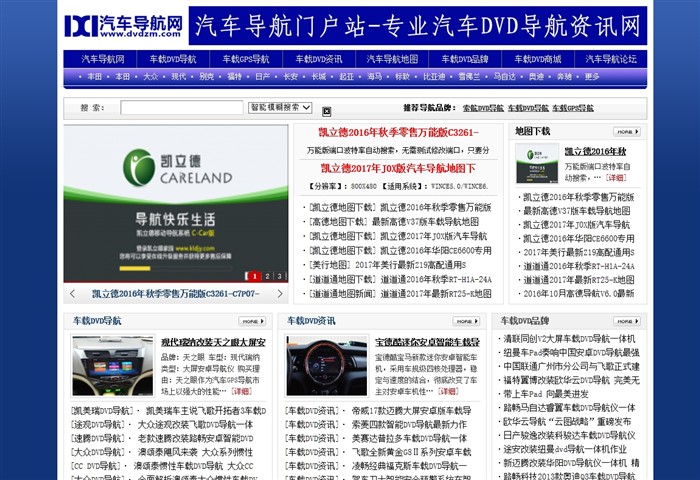Screen dimensions: 700x480
Task: Click the 汽车导航网 site logo
Action: 123,26
